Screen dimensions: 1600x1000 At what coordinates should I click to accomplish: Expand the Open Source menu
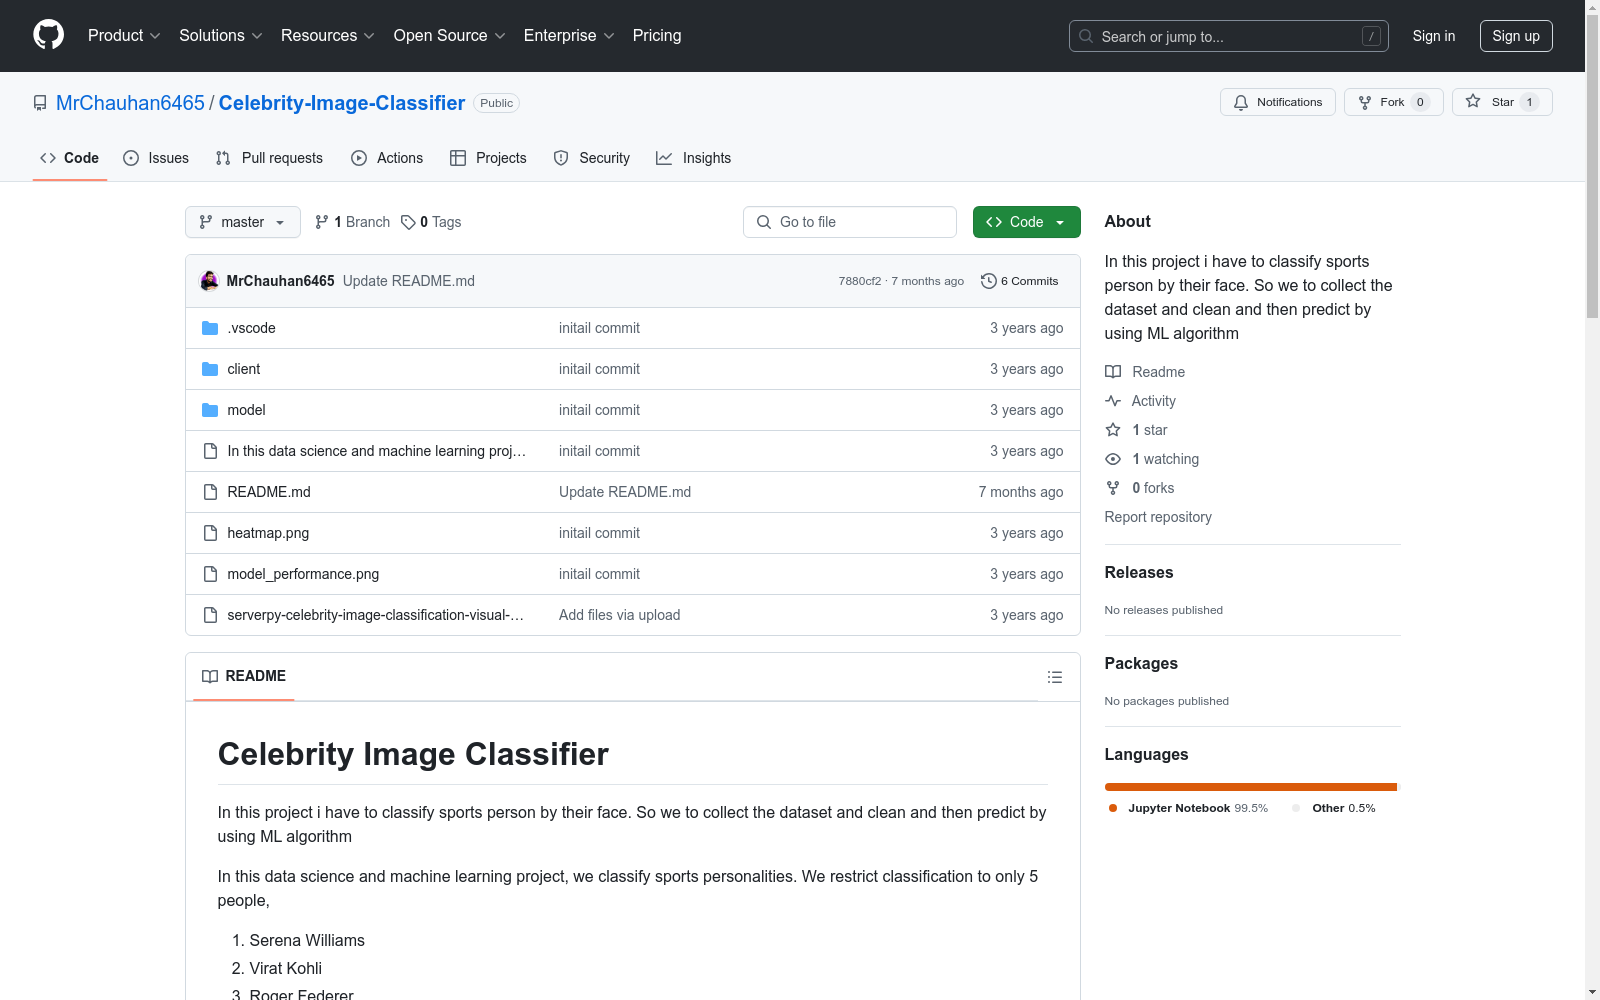click(450, 36)
